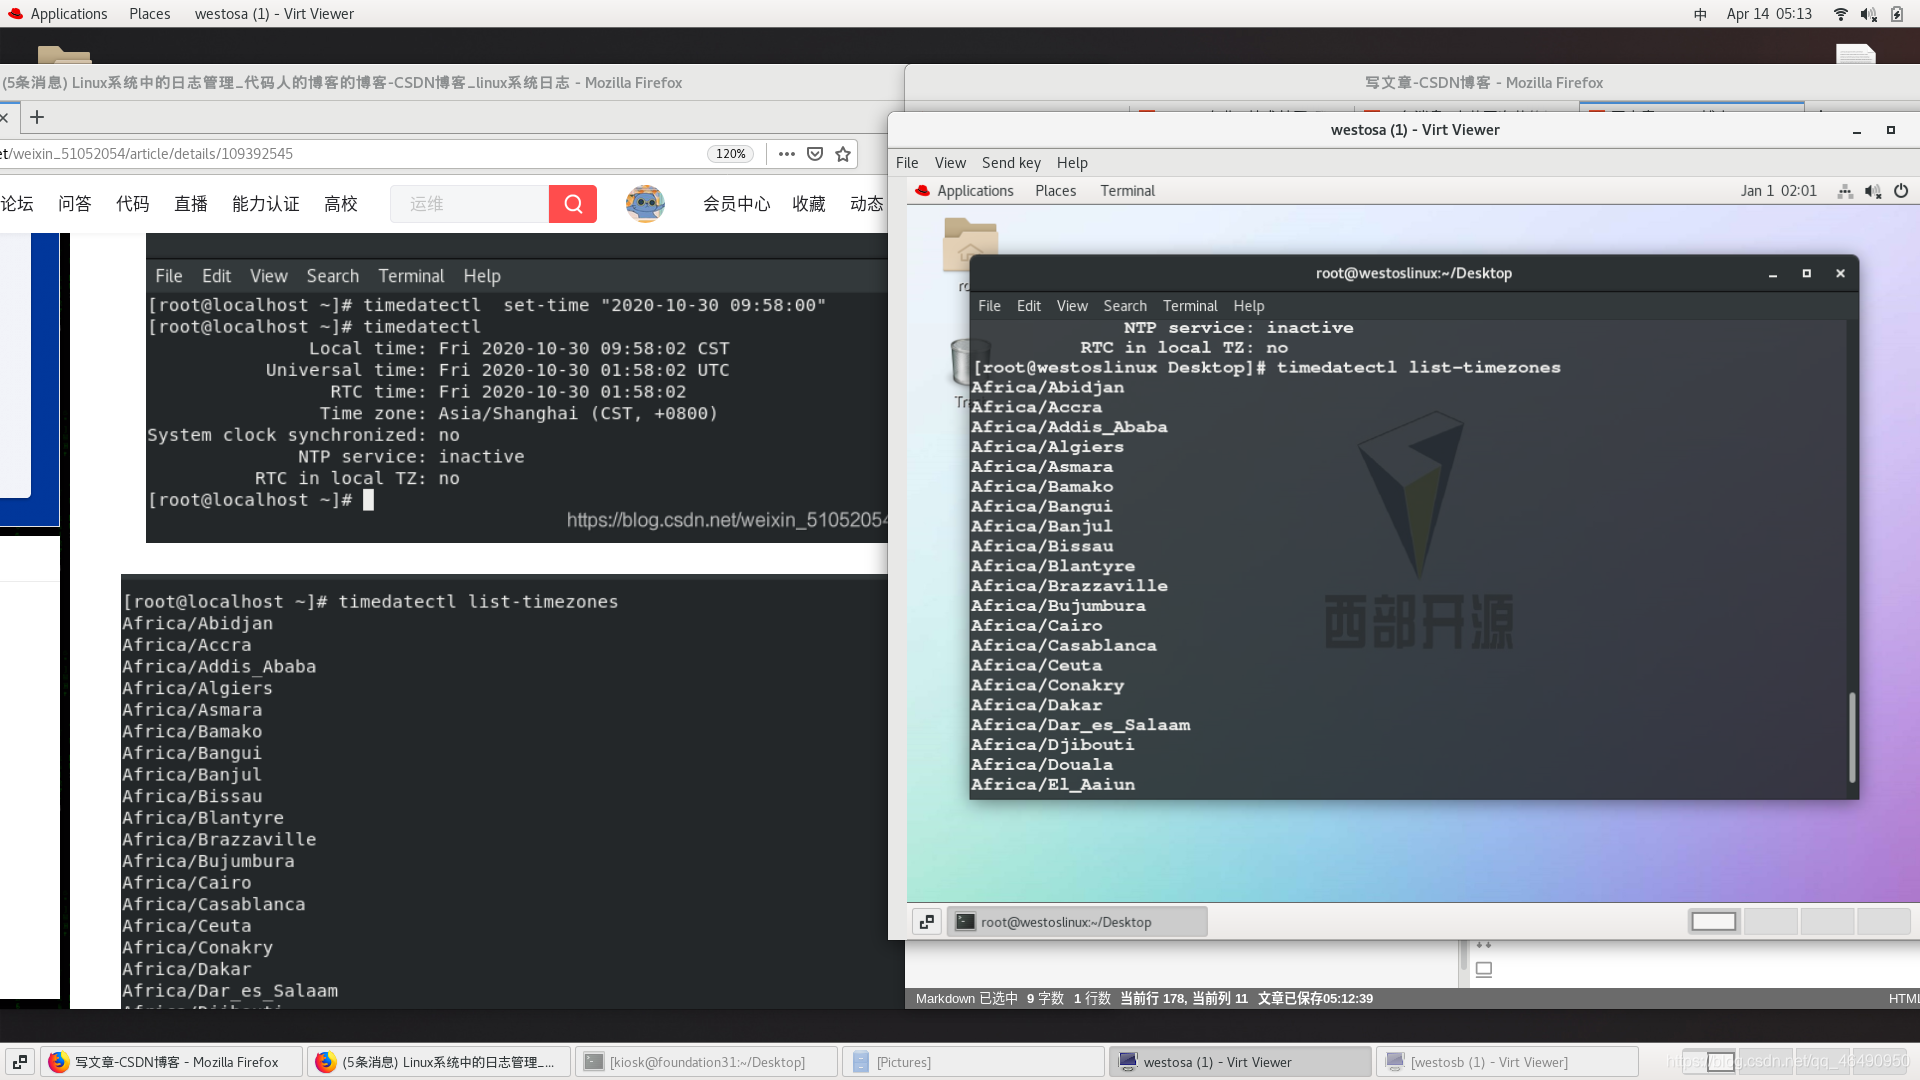Click the guest network icon beside the clock
The width and height of the screenshot is (1920, 1080).
point(1845,191)
